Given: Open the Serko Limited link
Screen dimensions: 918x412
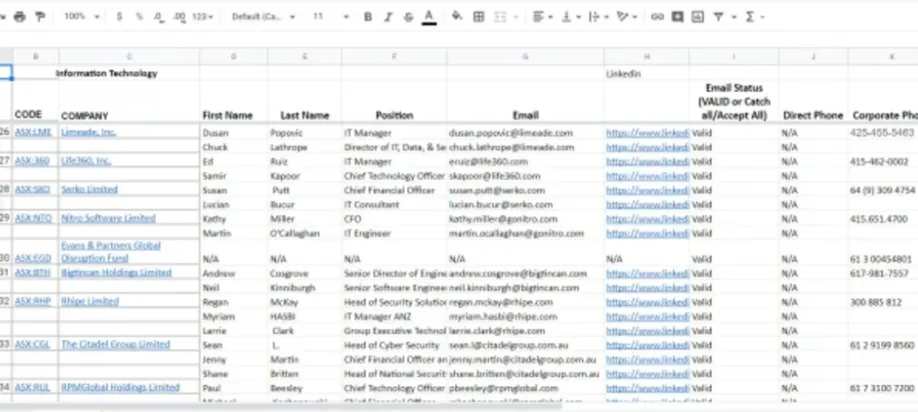Looking at the screenshot, I should tap(89, 190).
